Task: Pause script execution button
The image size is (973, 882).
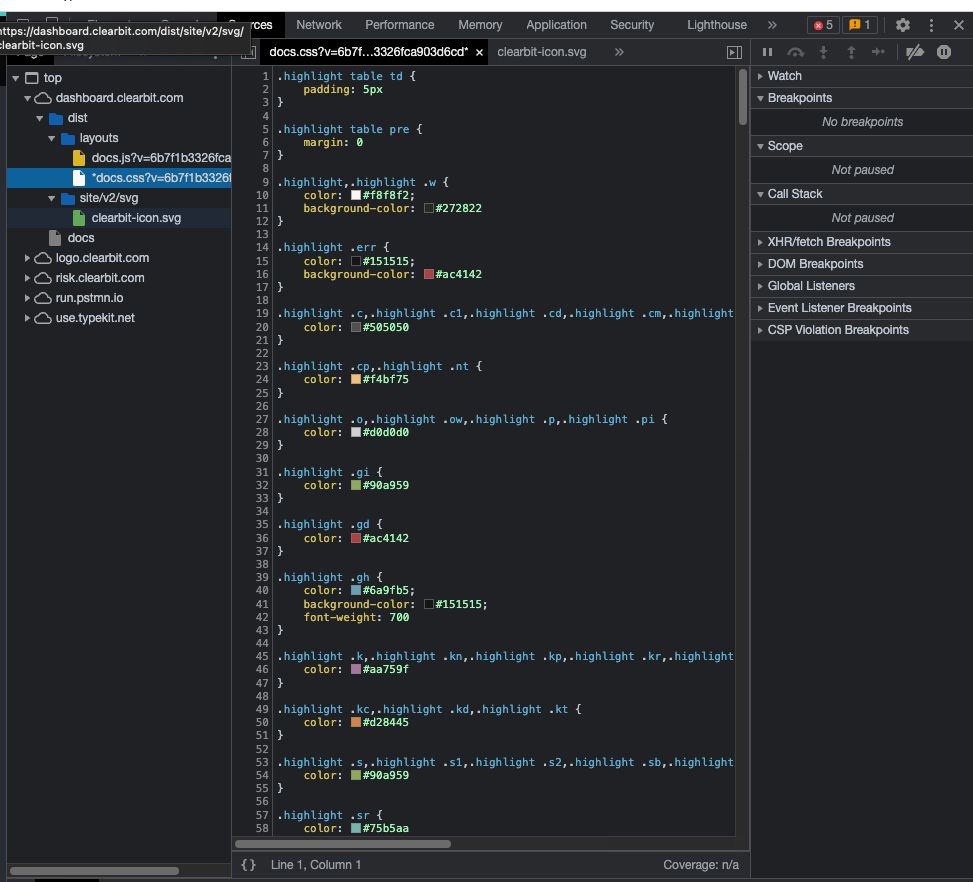Action: pyautogui.click(x=768, y=52)
